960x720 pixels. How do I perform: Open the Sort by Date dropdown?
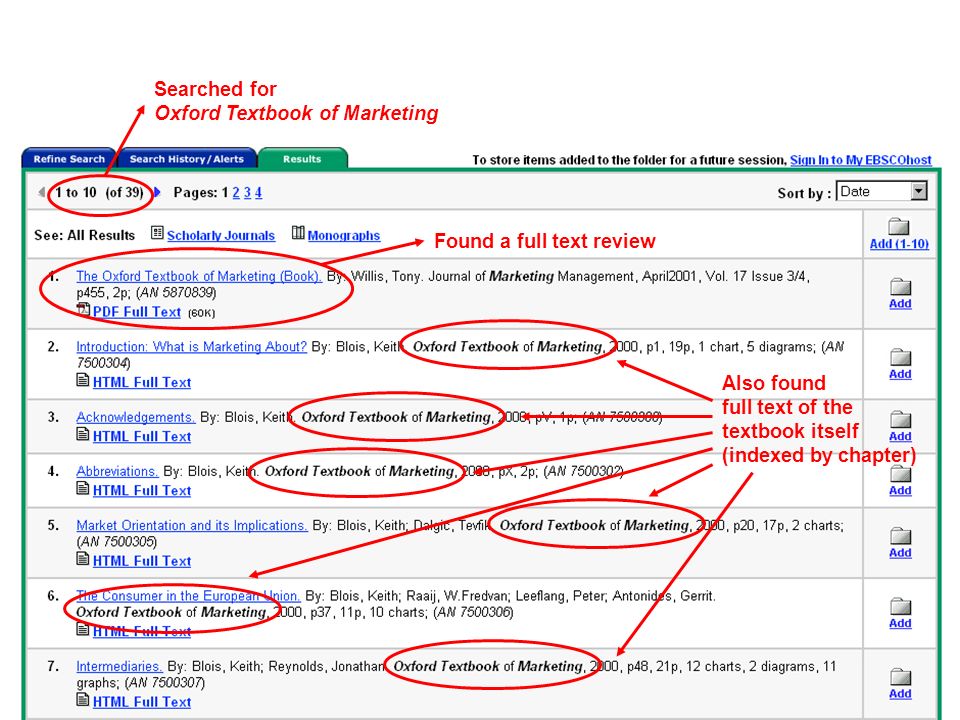(x=882, y=192)
